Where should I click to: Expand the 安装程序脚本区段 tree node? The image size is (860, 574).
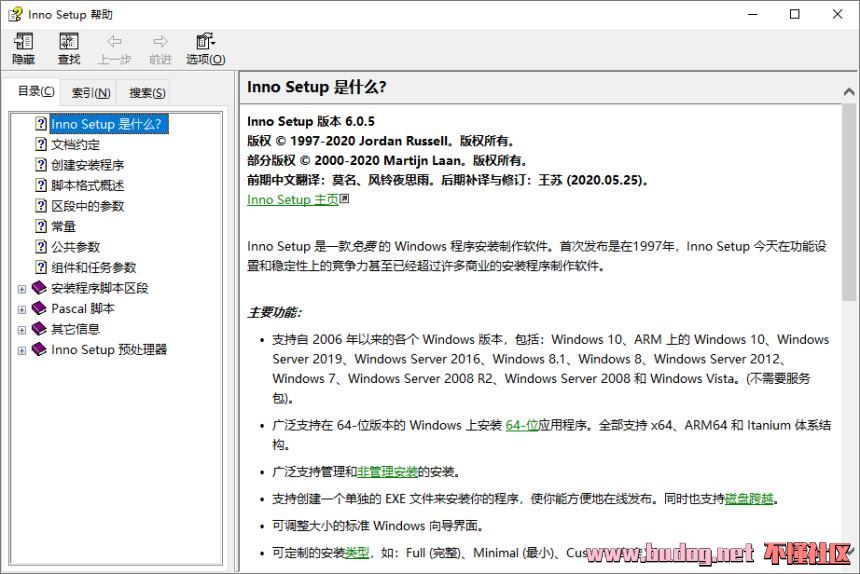pyautogui.click(x=22, y=288)
